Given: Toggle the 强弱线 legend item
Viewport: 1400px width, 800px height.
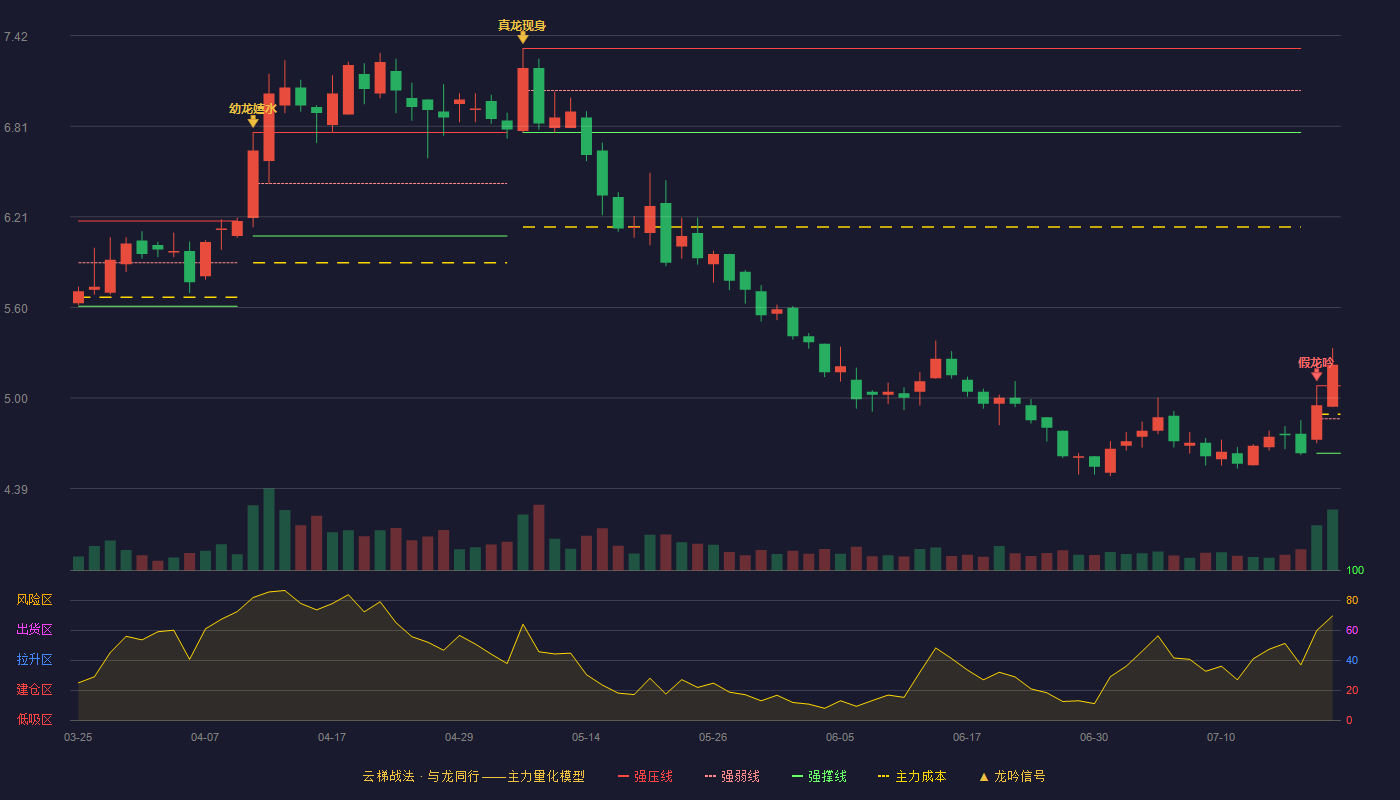Looking at the screenshot, I should point(732,776).
